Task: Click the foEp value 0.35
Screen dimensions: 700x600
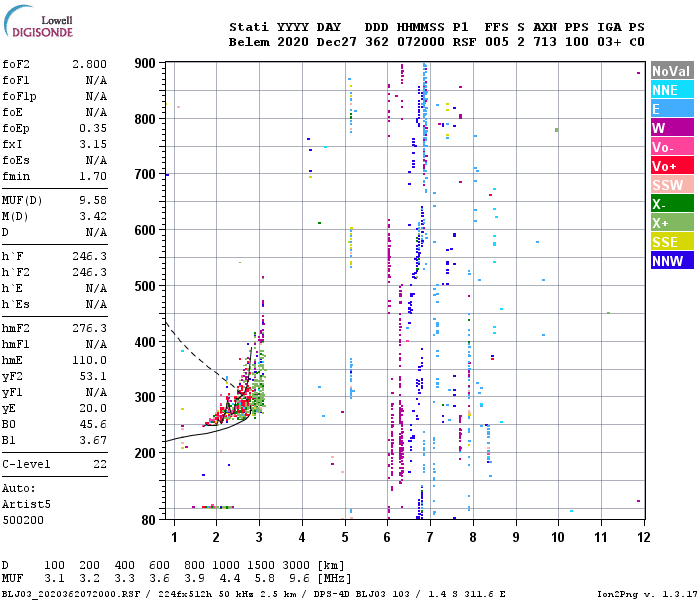Action: (x=93, y=128)
